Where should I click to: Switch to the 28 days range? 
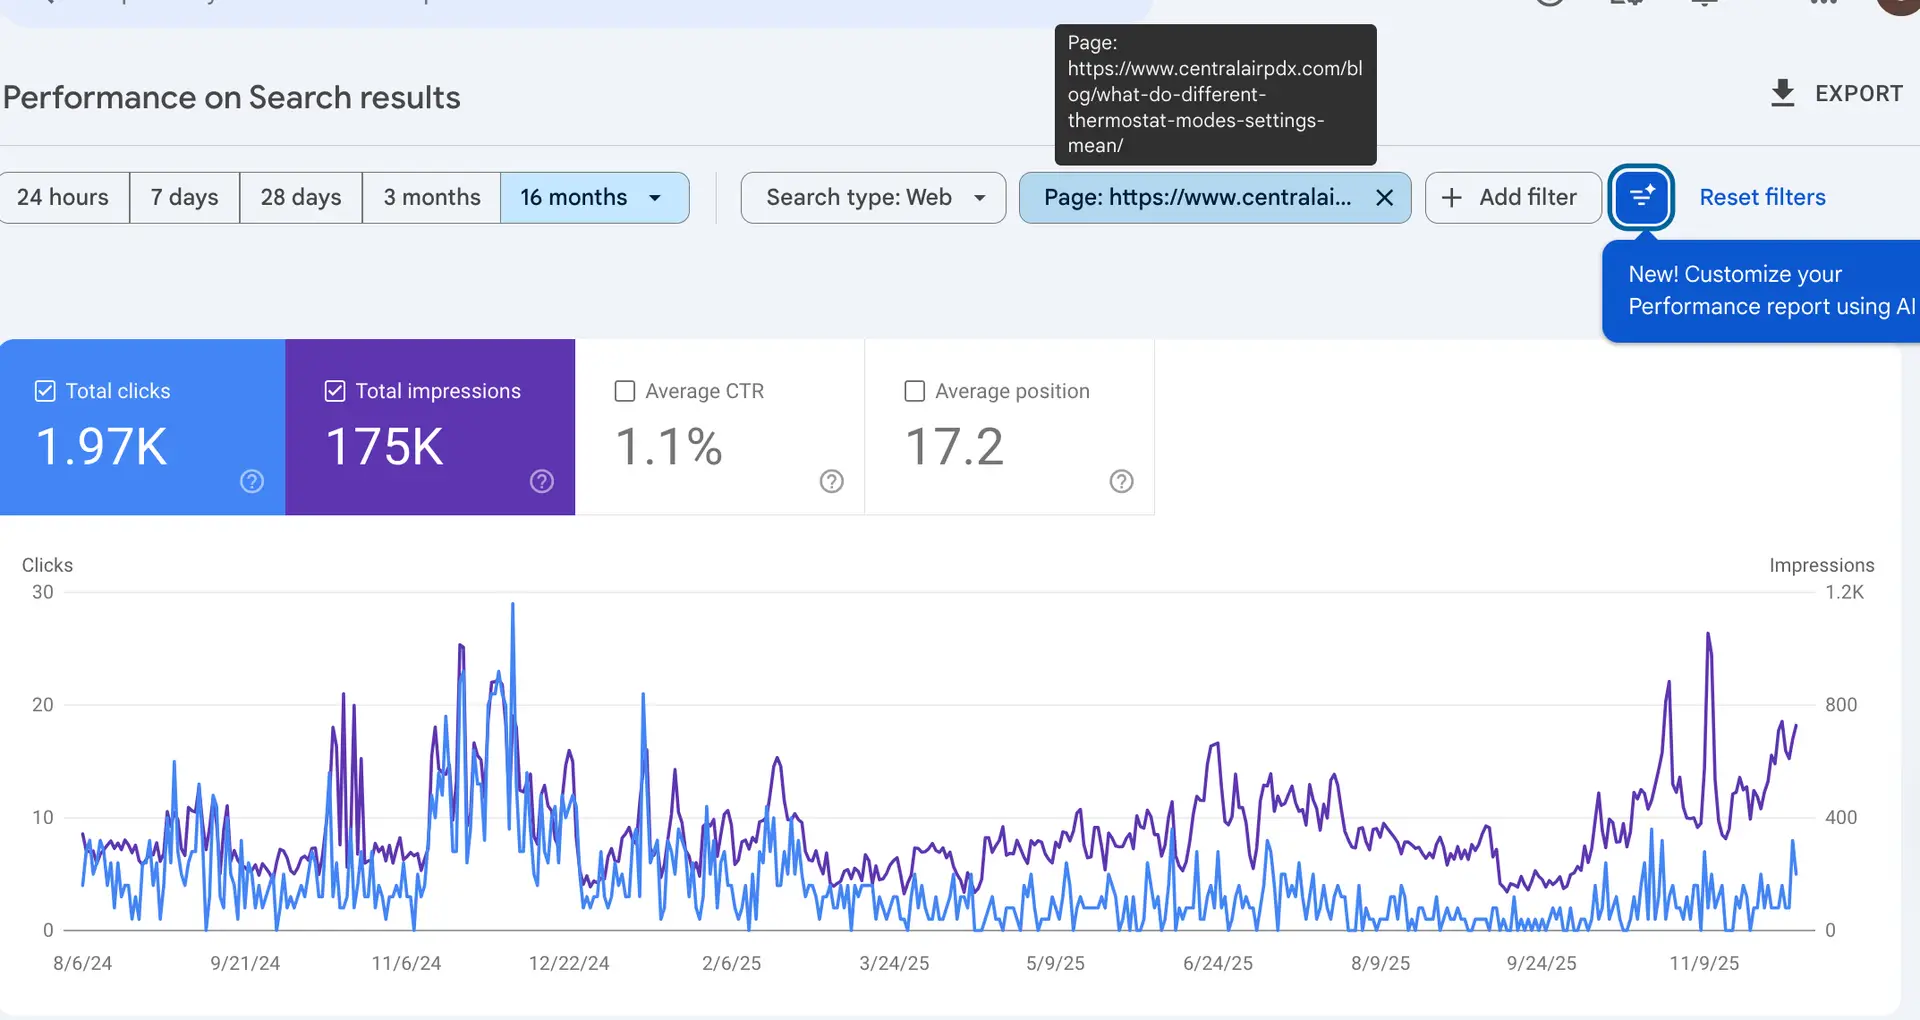[x=301, y=198]
